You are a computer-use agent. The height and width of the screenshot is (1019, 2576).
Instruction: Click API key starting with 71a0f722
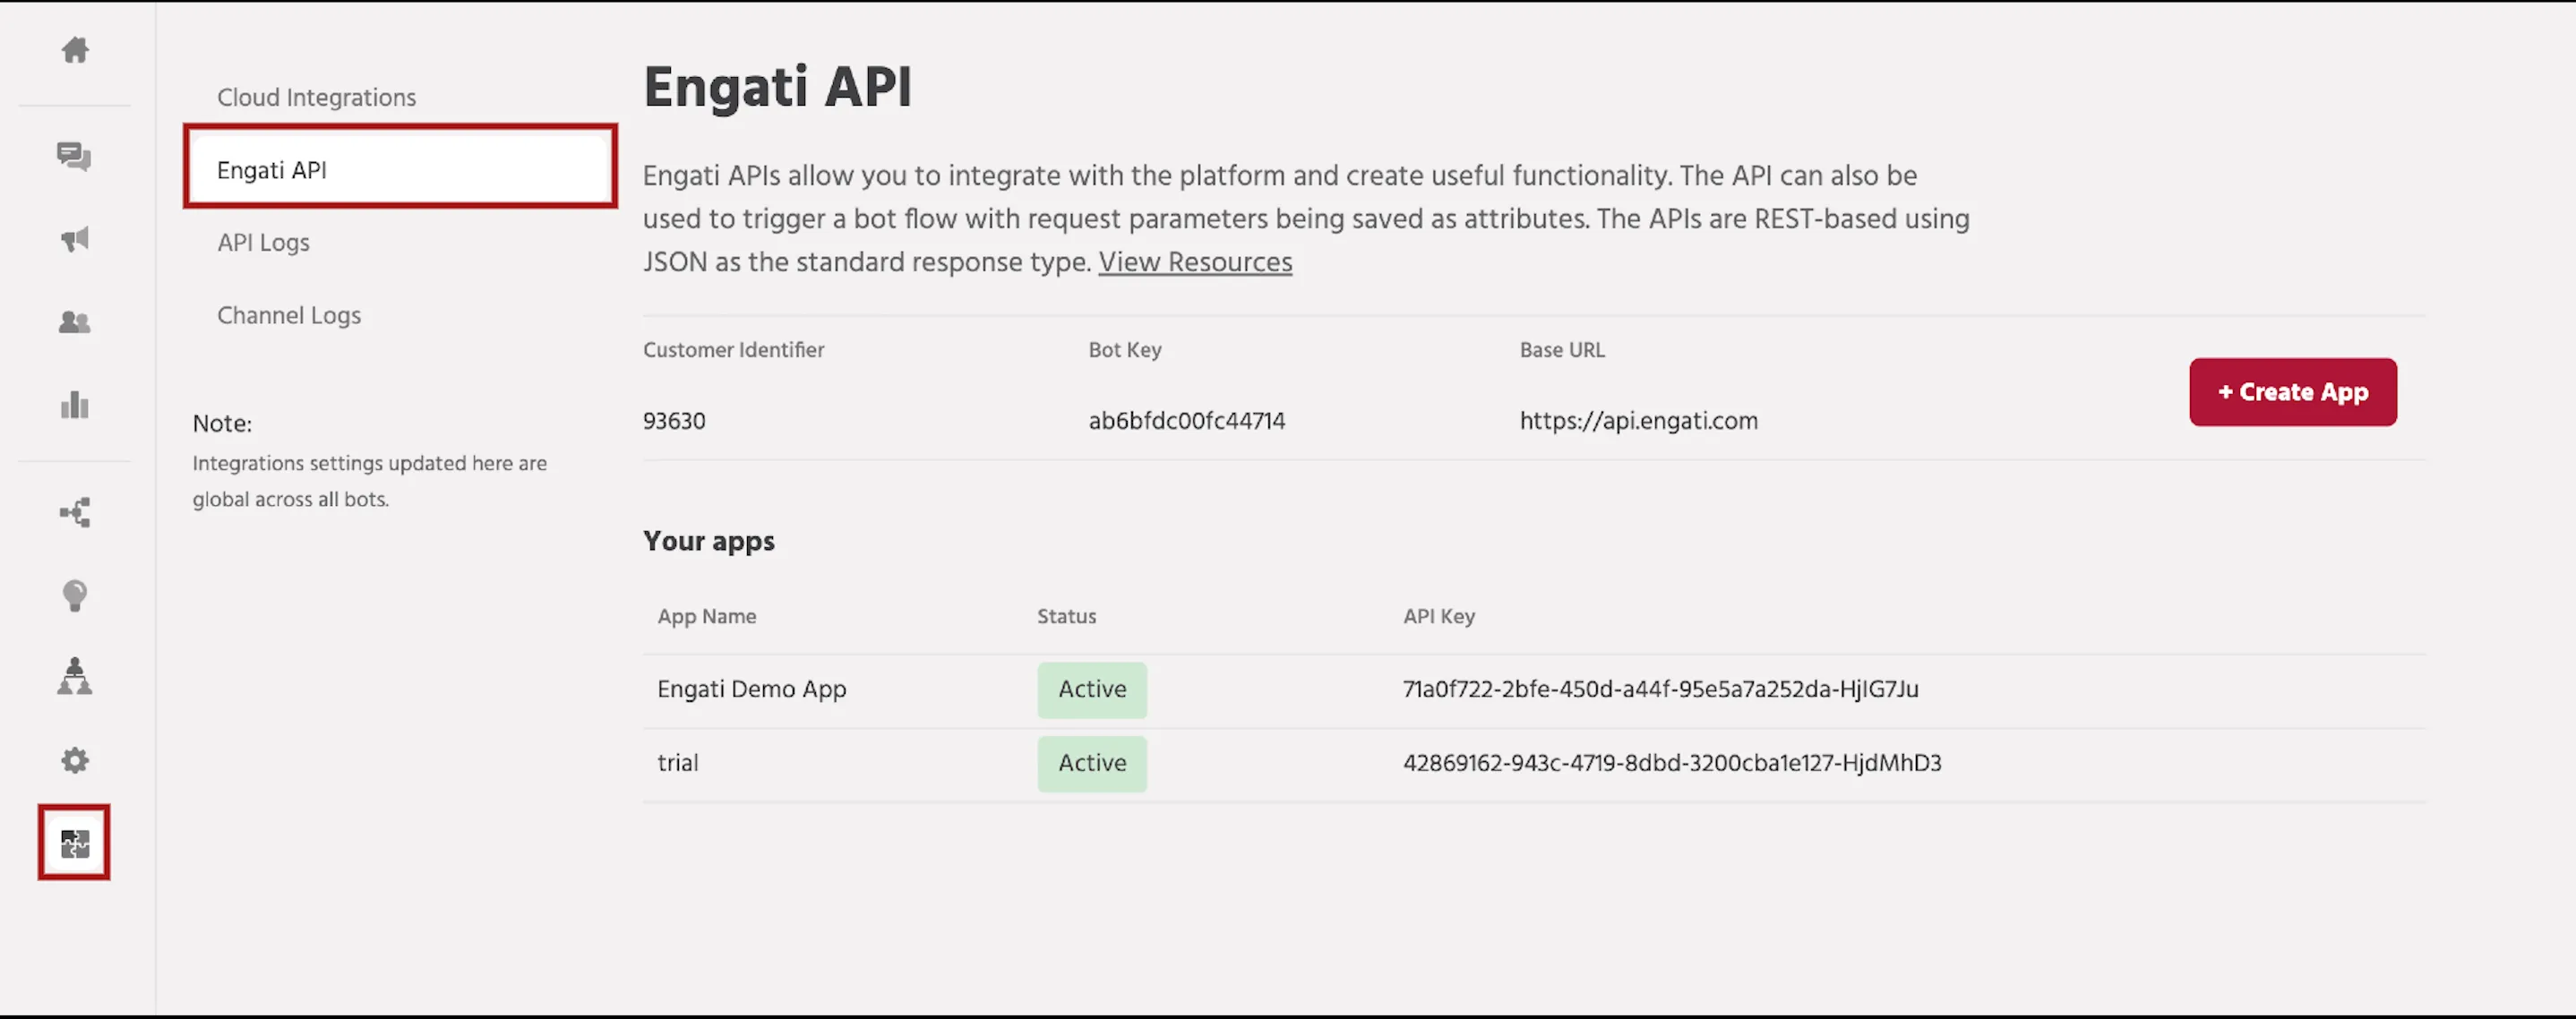point(1660,689)
